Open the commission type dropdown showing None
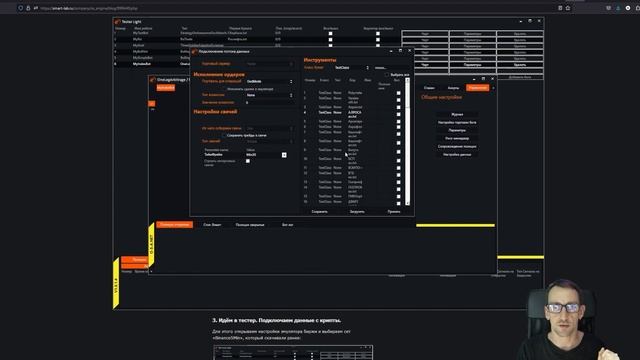 tap(269, 95)
